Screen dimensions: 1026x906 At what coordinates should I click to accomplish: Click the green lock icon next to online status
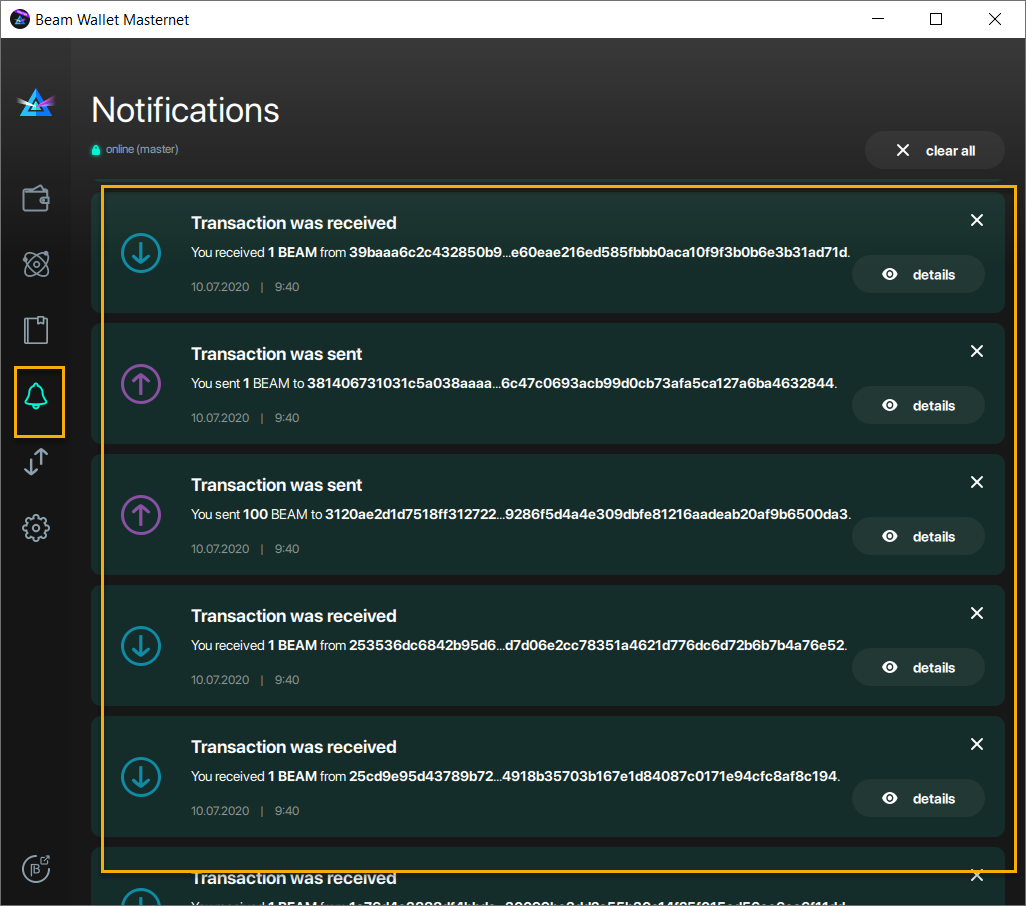click(x=97, y=148)
